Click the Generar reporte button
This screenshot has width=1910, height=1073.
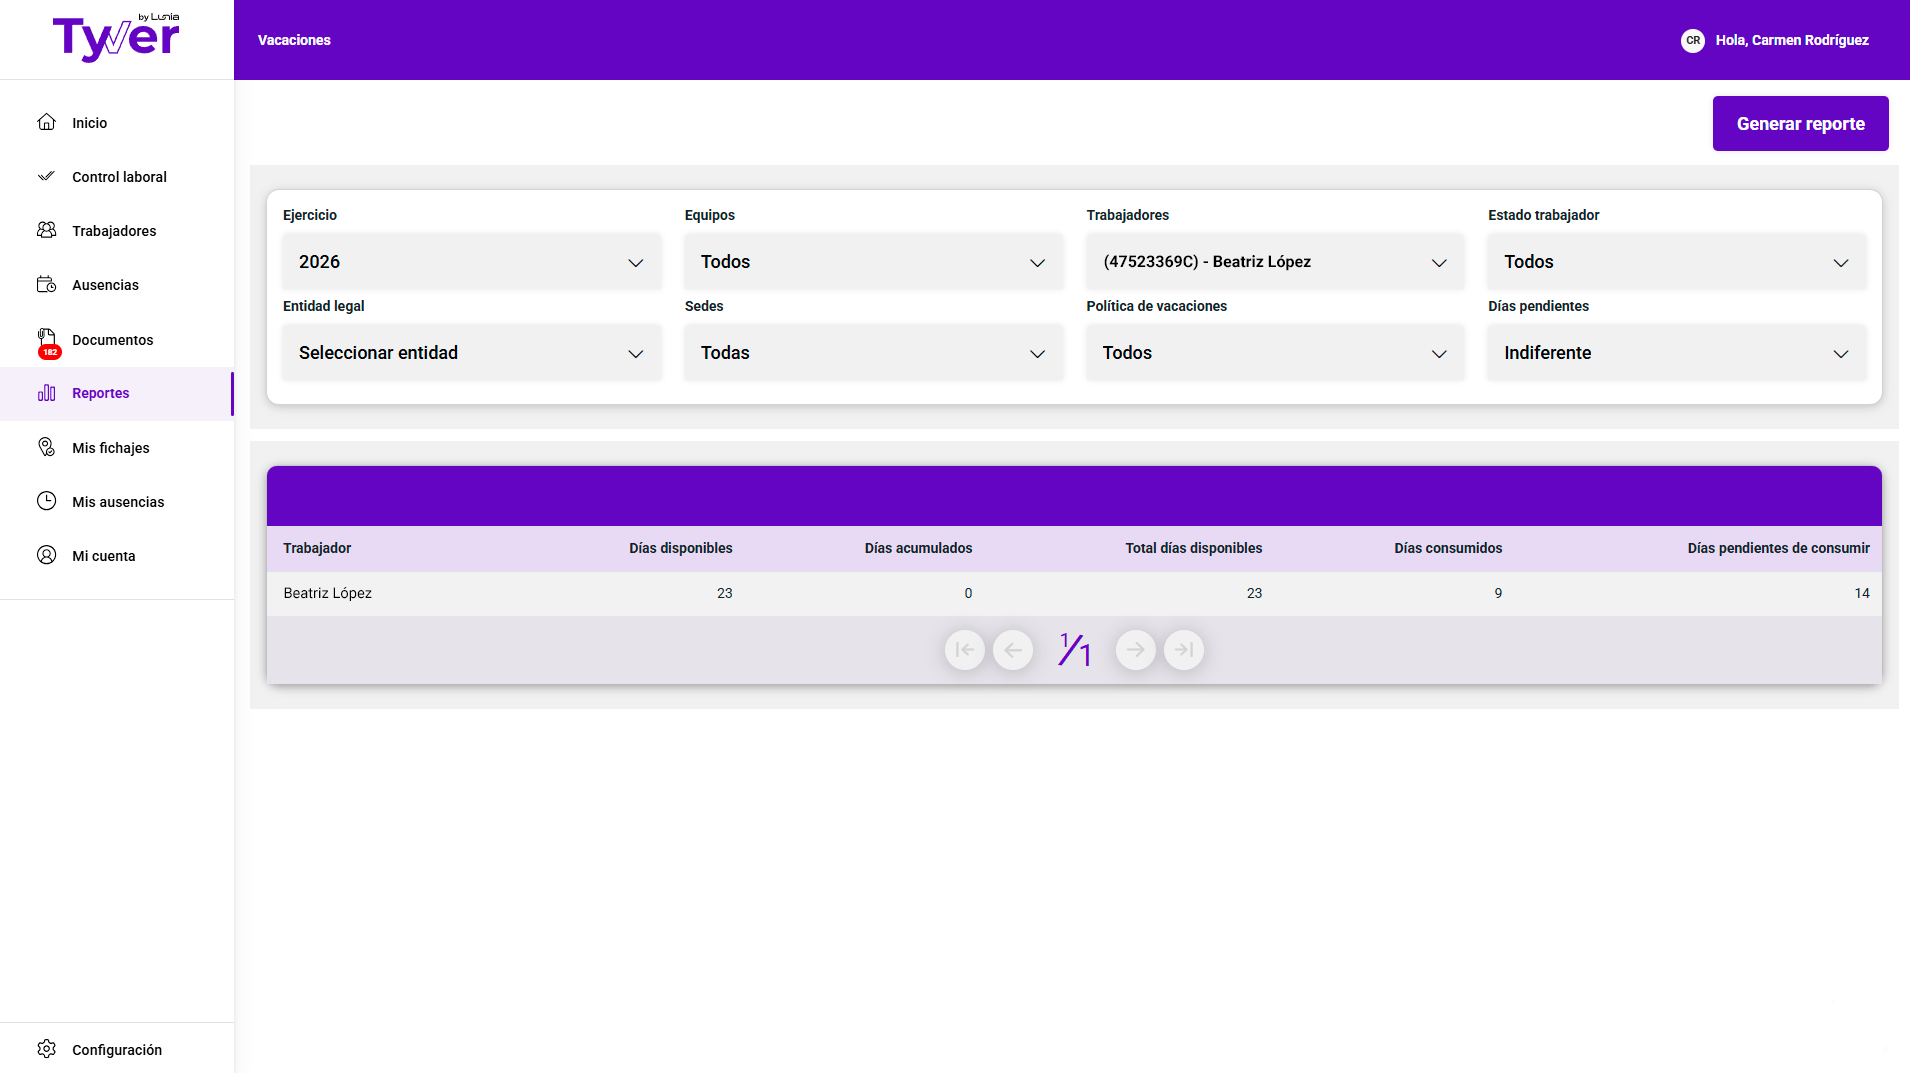[1800, 124]
